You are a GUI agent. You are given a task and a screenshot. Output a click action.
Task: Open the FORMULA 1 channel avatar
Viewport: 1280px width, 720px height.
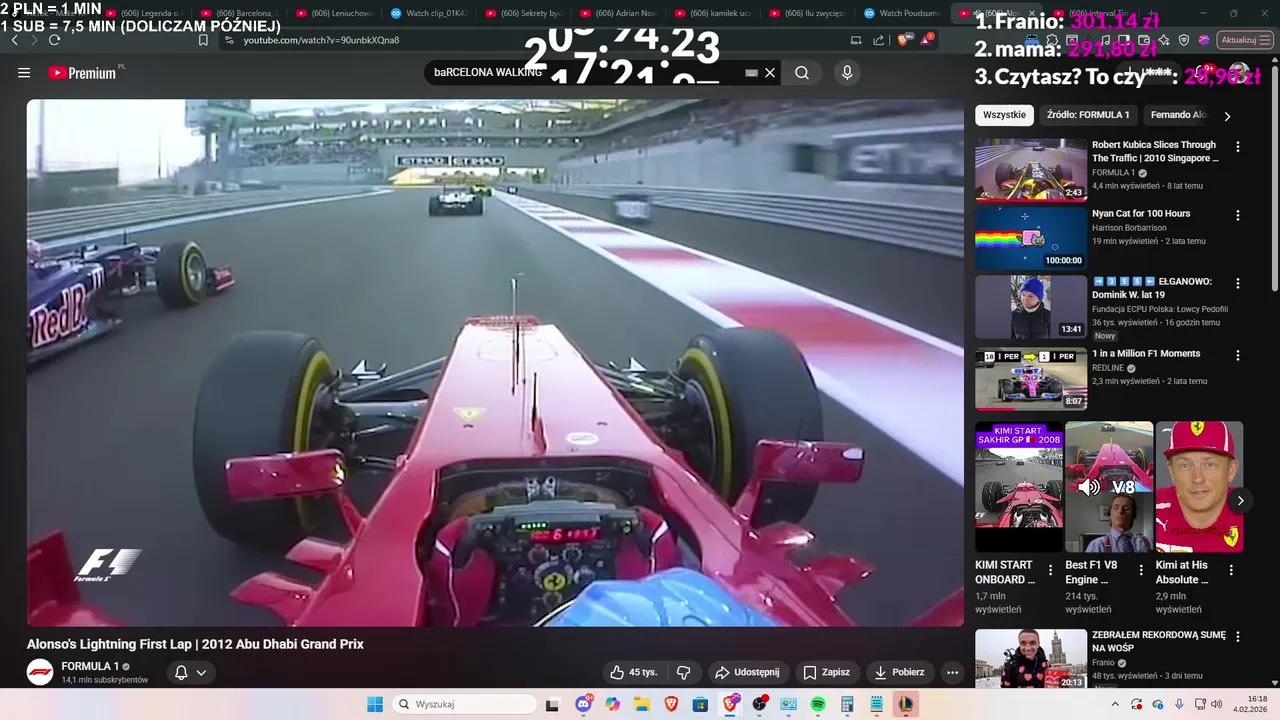[x=40, y=672]
